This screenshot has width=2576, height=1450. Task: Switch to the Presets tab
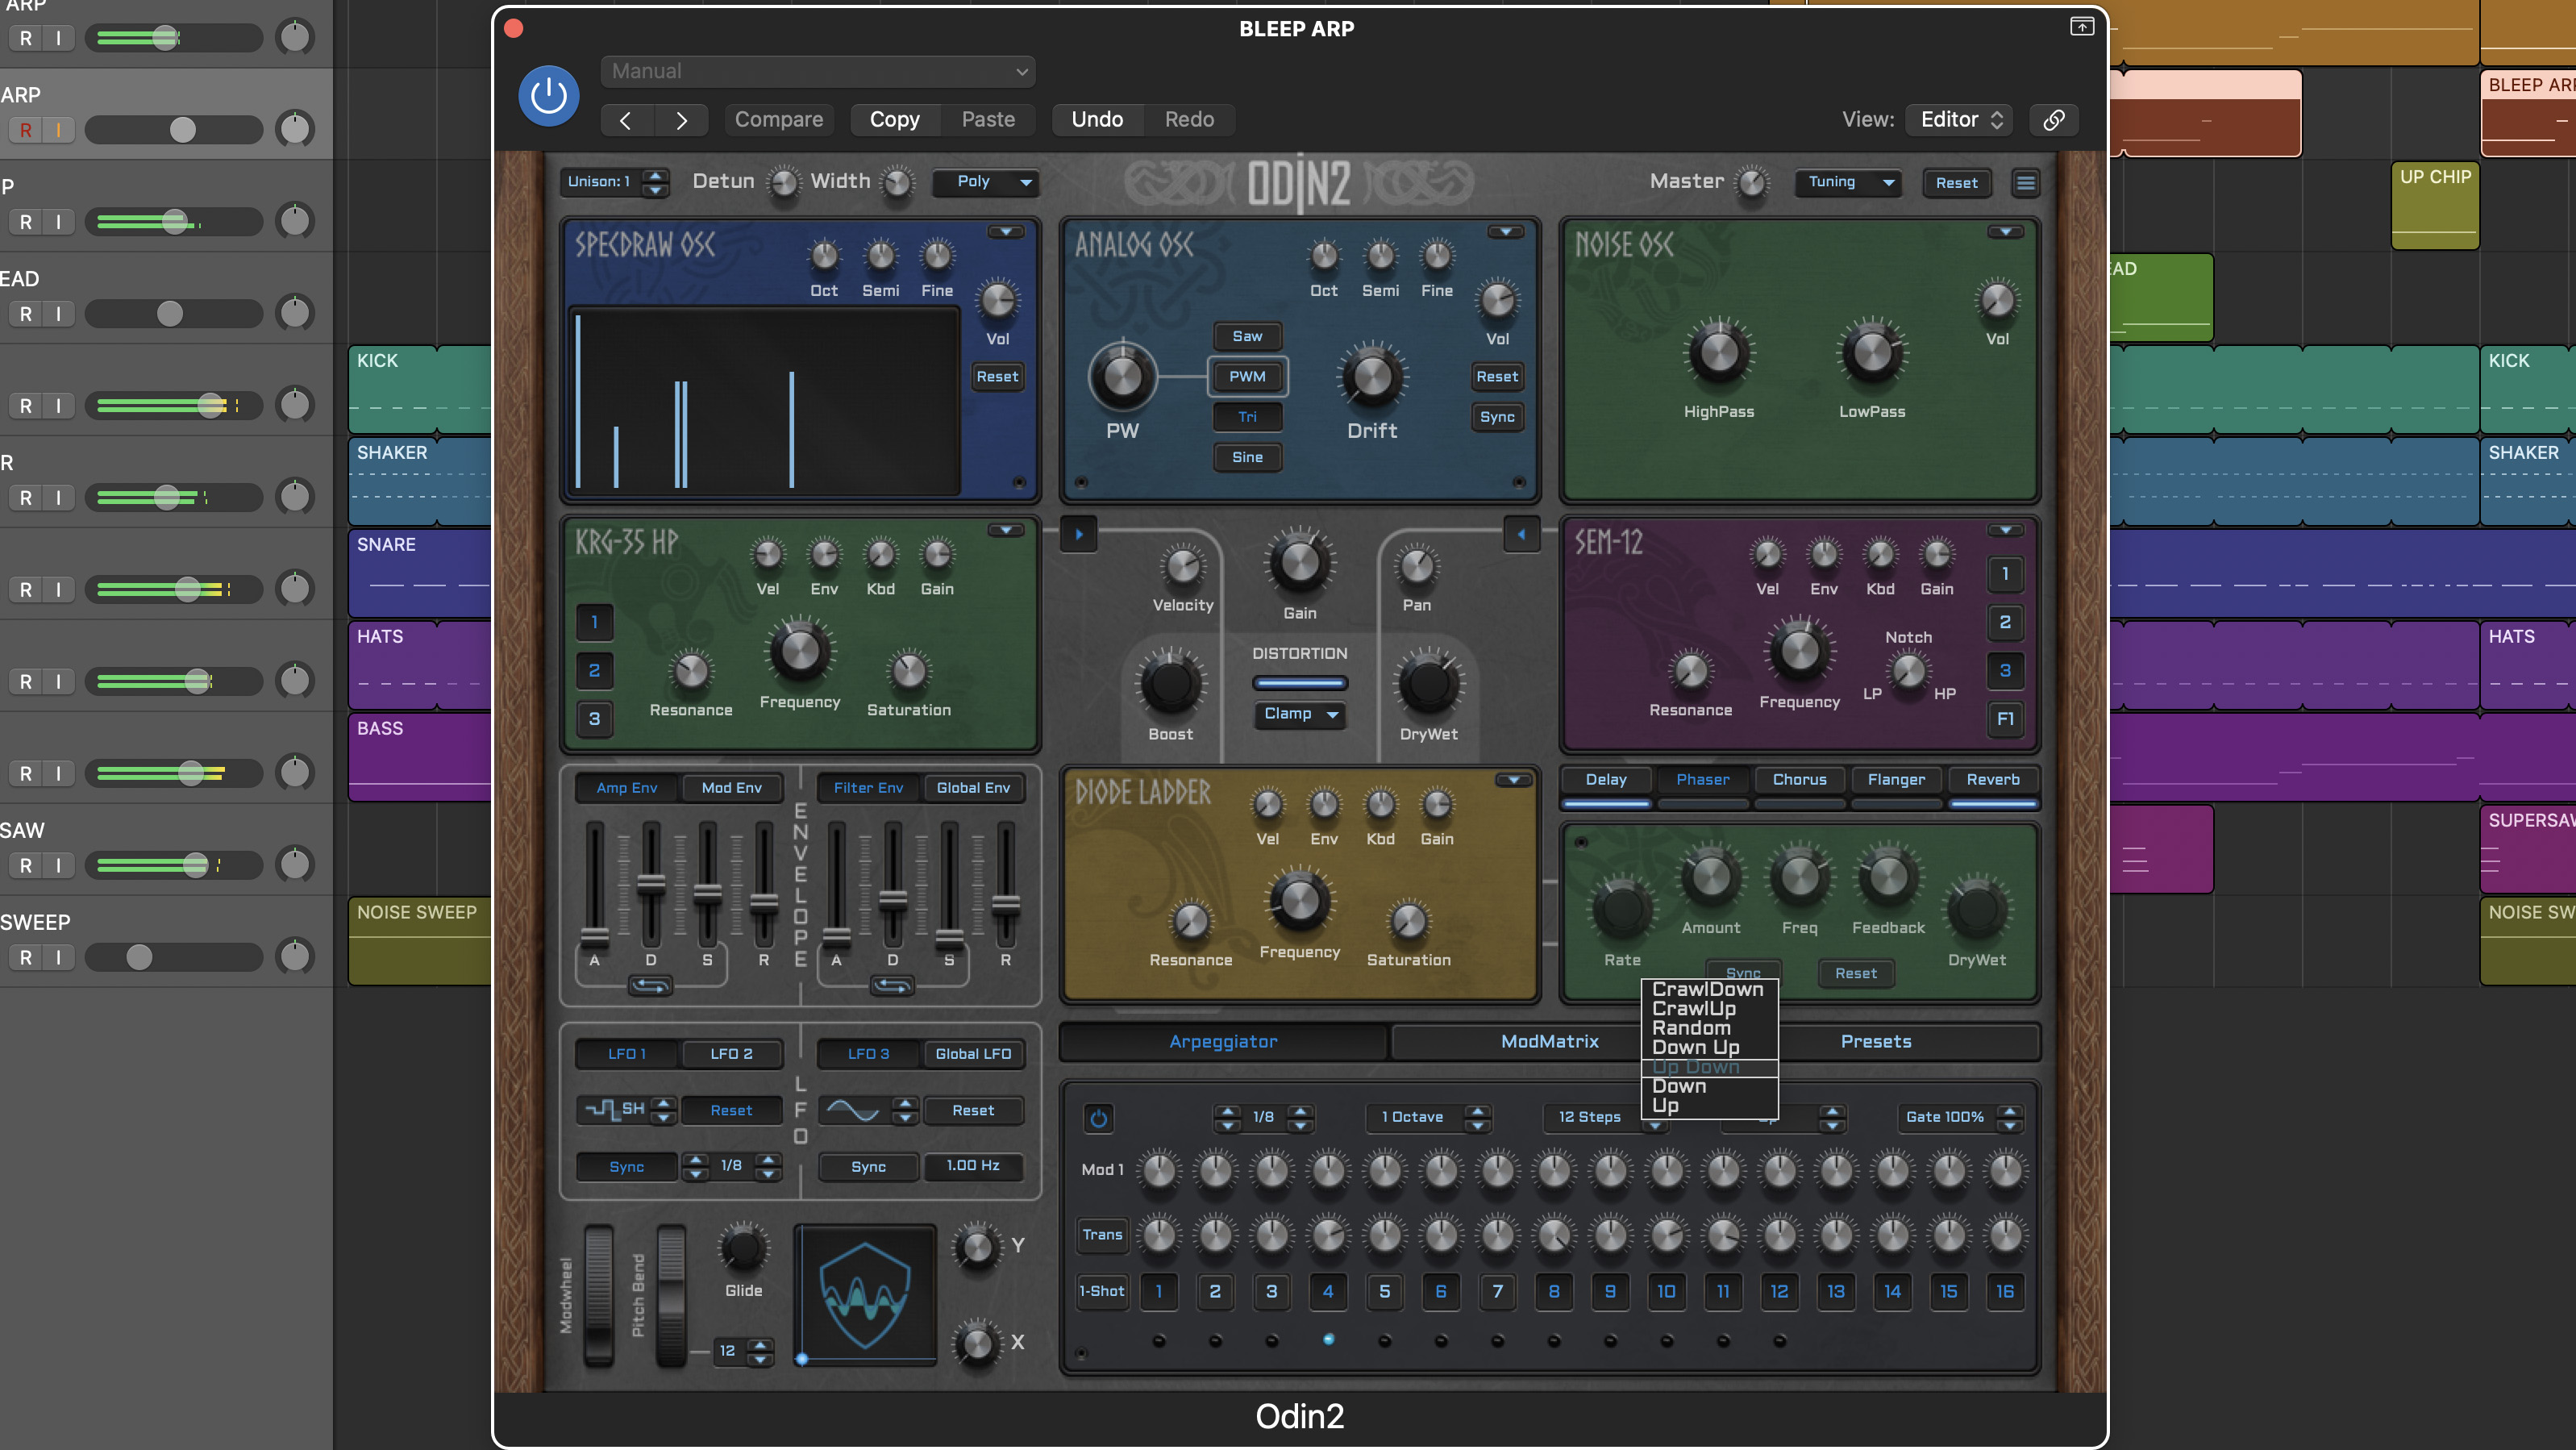point(1876,1041)
